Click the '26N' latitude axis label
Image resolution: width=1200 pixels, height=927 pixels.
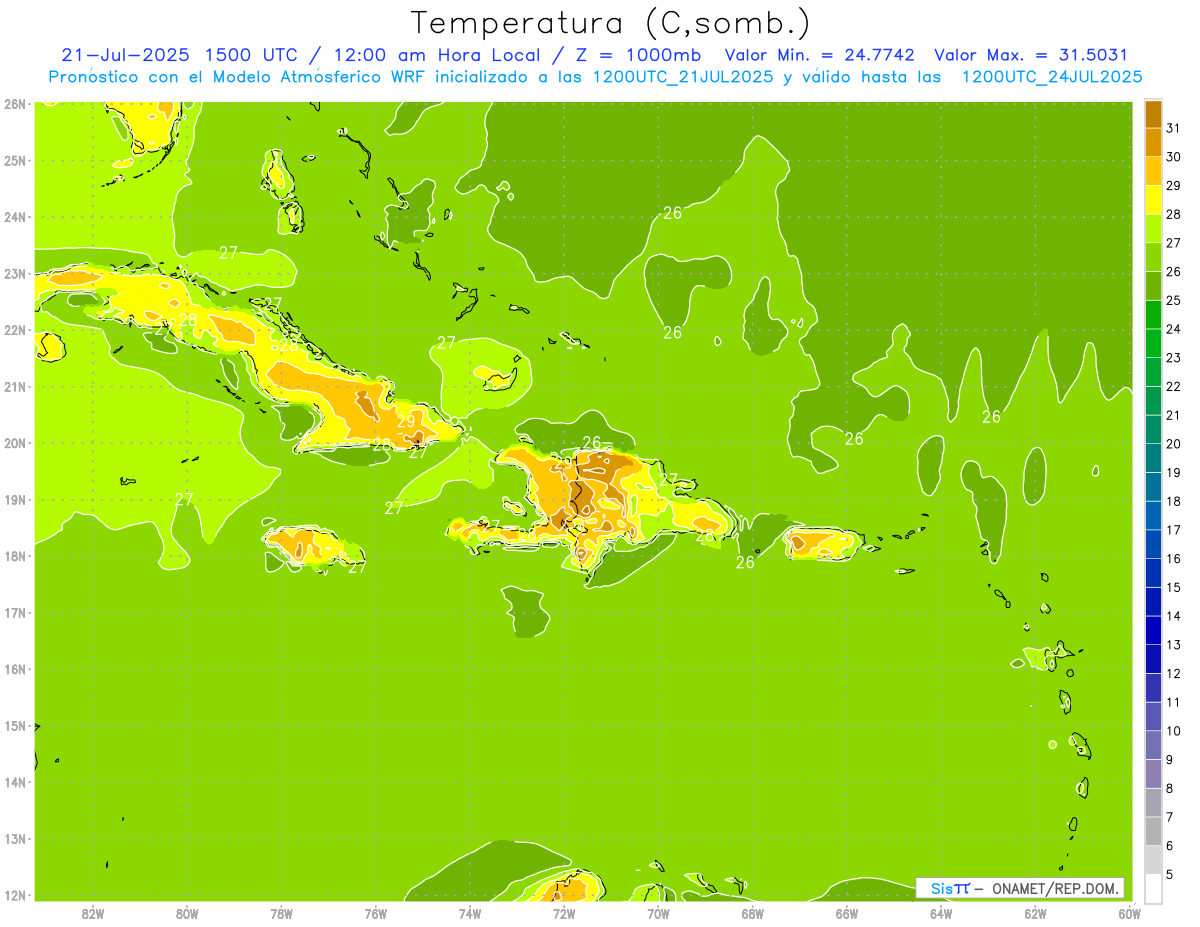[14, 103]
